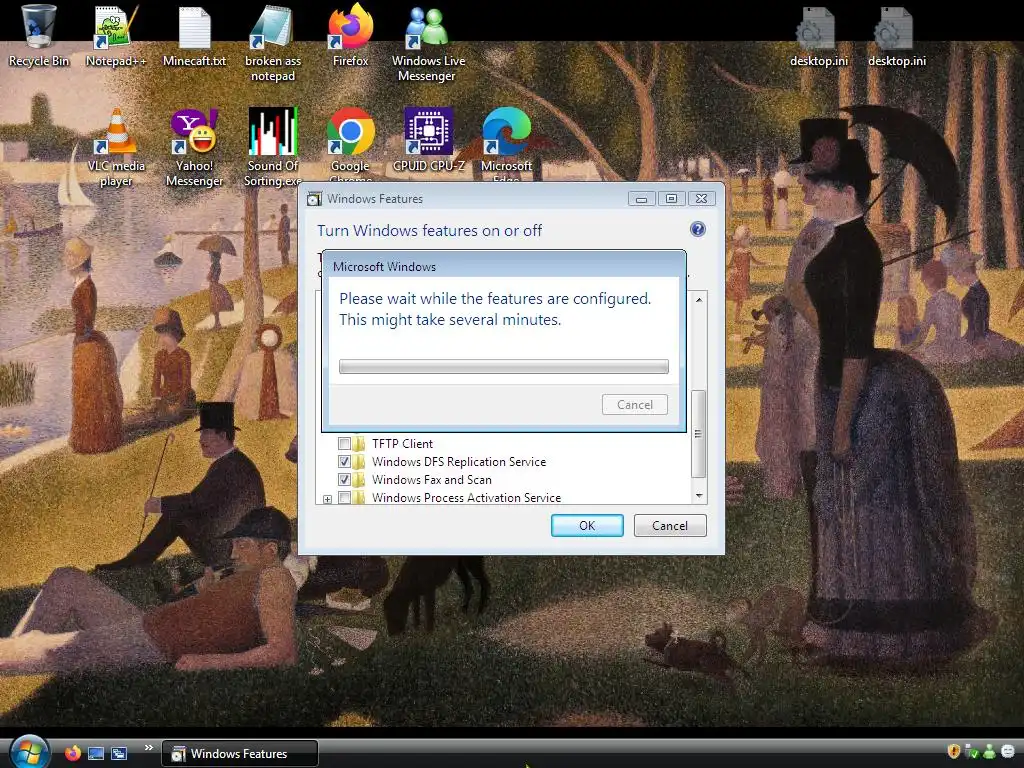The image size is (1024, 768).
Task: Toggle the TFTP Client checkbox
Action: click(344, 443)
